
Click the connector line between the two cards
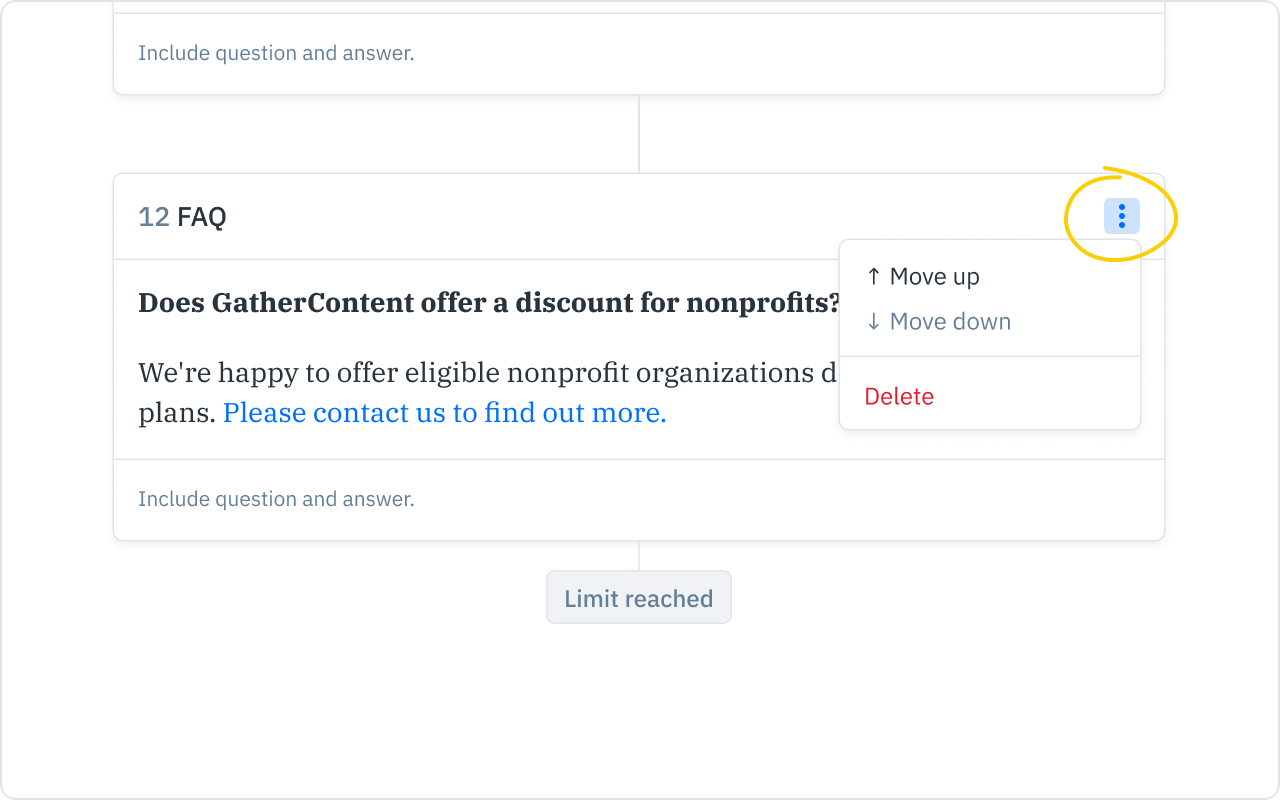pos(639,134)
